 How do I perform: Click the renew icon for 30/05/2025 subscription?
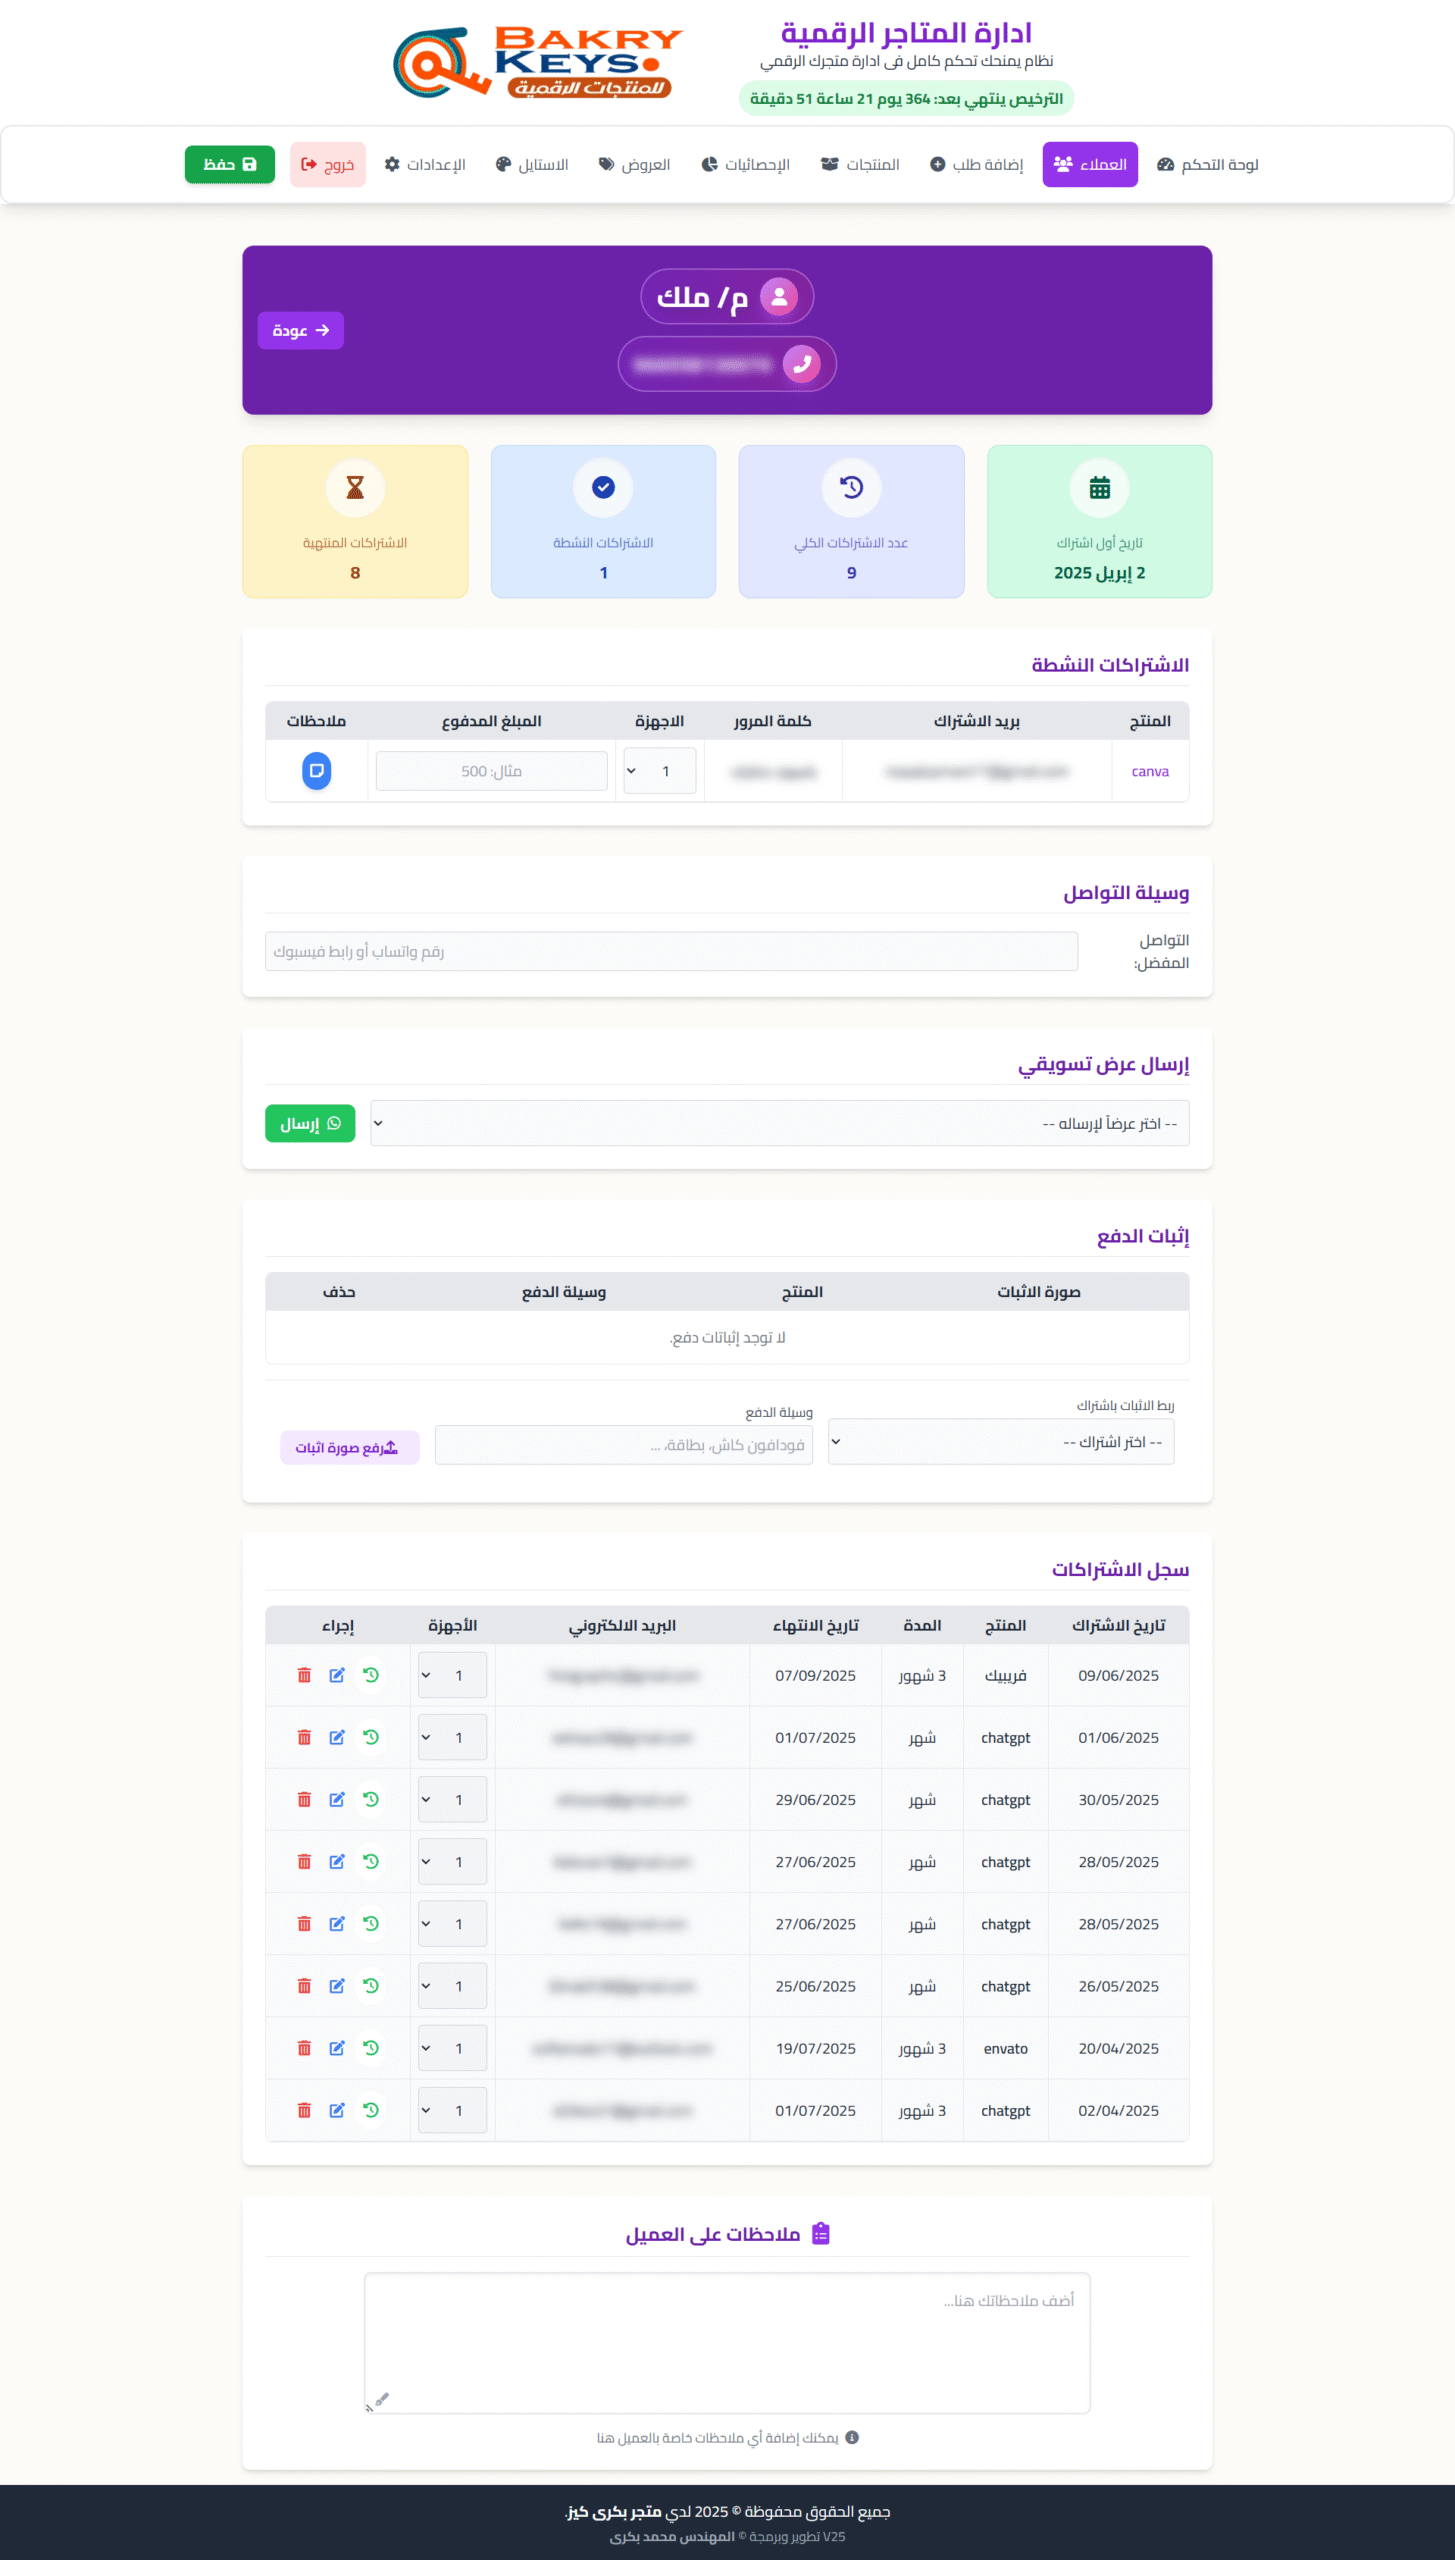click(371, 1799)
